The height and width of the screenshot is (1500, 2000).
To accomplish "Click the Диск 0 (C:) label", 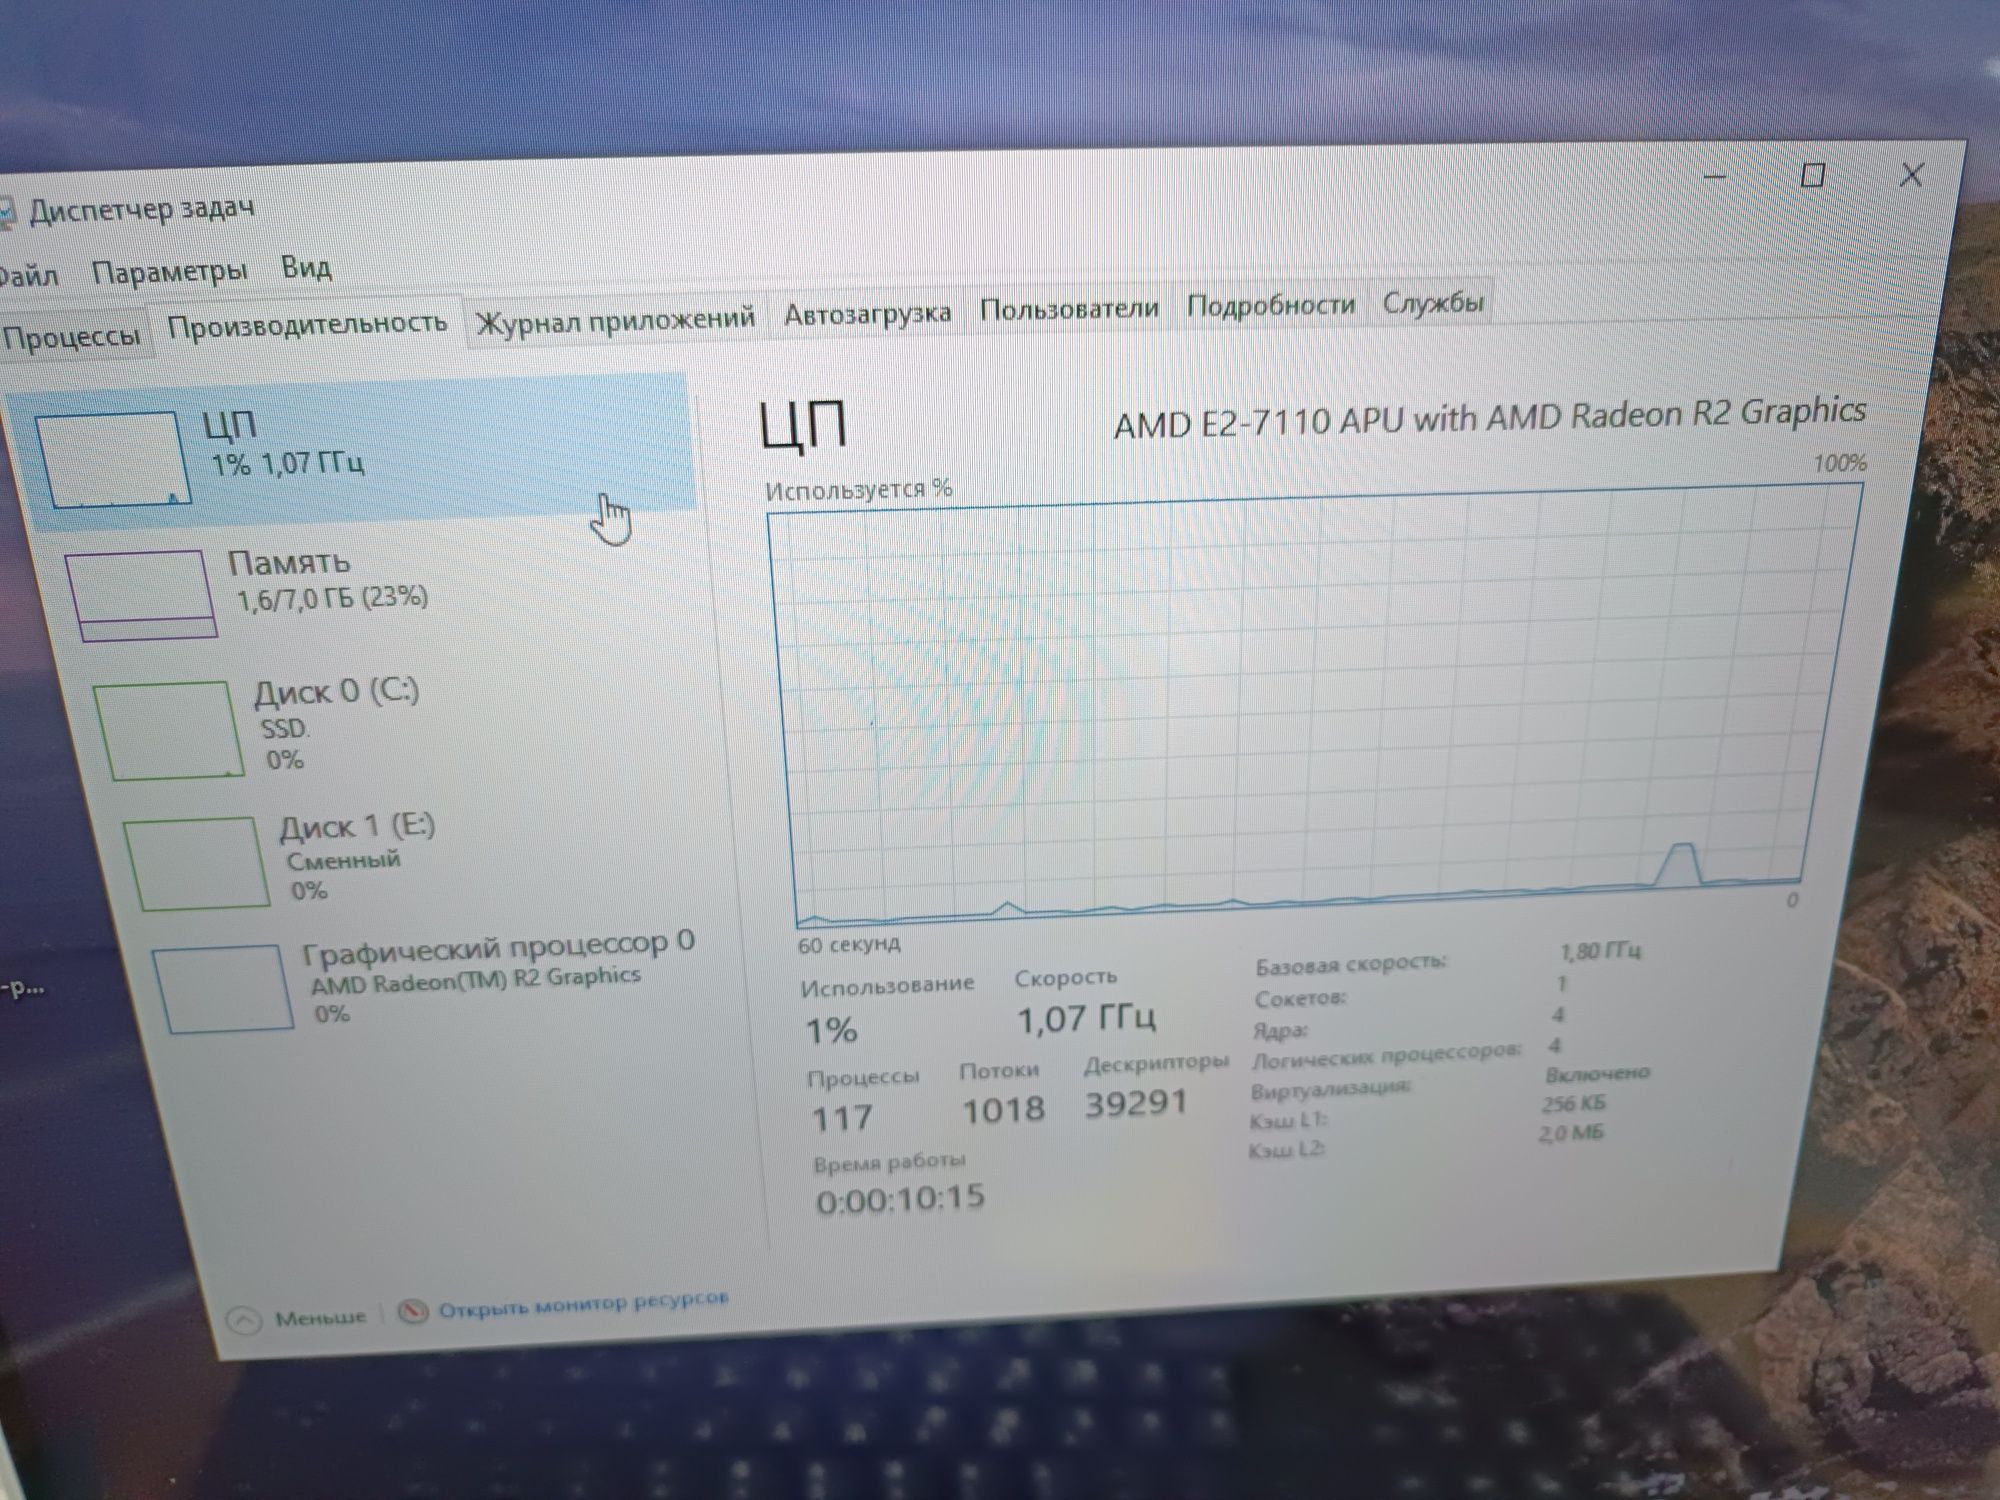I will (x=336, y=692).
